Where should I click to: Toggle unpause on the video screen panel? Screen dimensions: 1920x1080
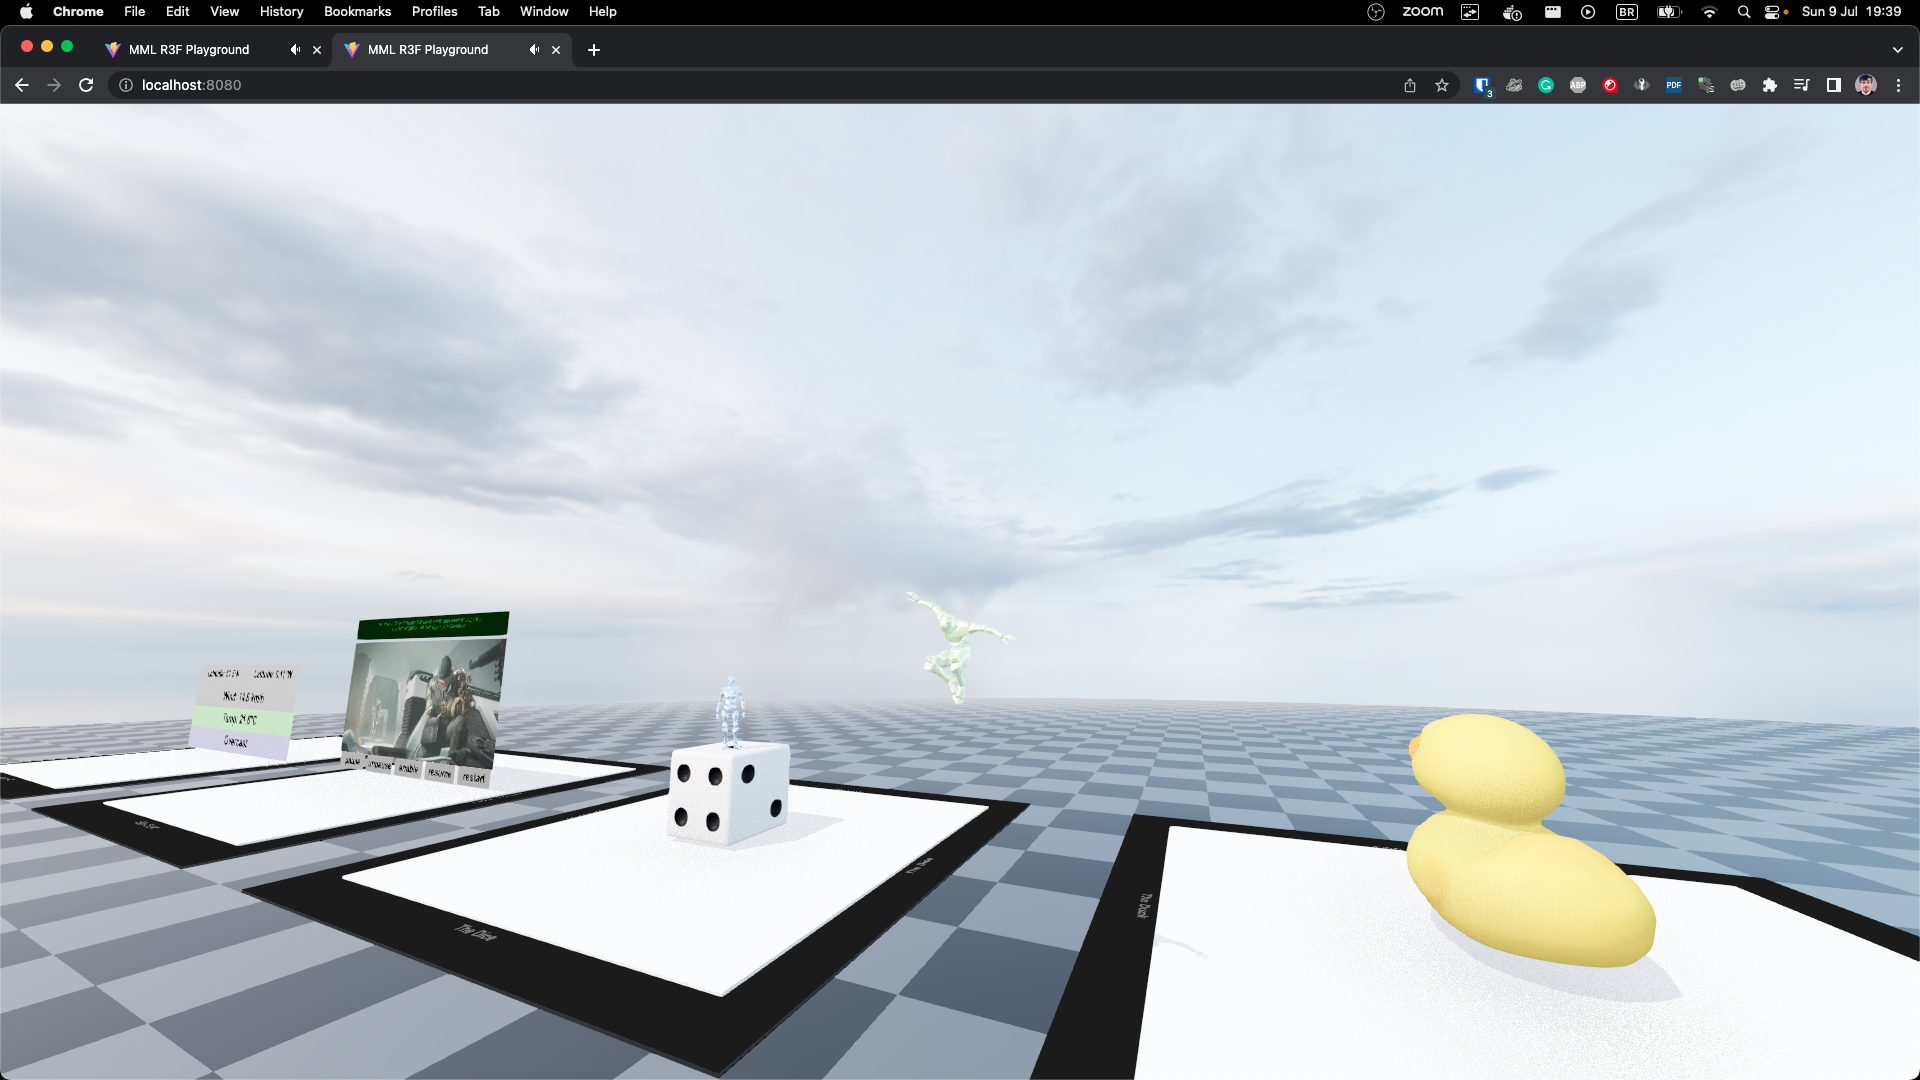[x=380, y=764]
